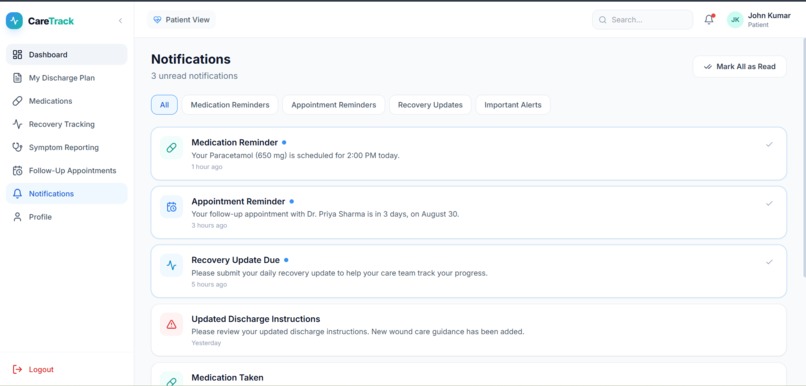This screenshot has width=806, height=386.
Task: Click the '1 hour ago' timestamp
Action: (207, 167)
